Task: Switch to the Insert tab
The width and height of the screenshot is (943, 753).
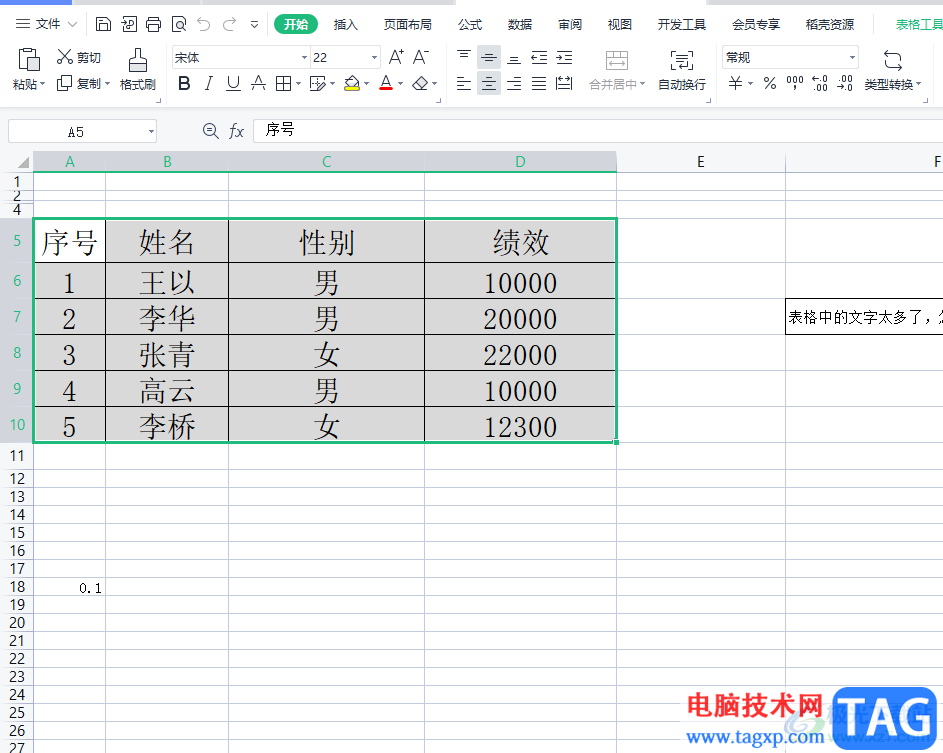Action: click(346, 25)
